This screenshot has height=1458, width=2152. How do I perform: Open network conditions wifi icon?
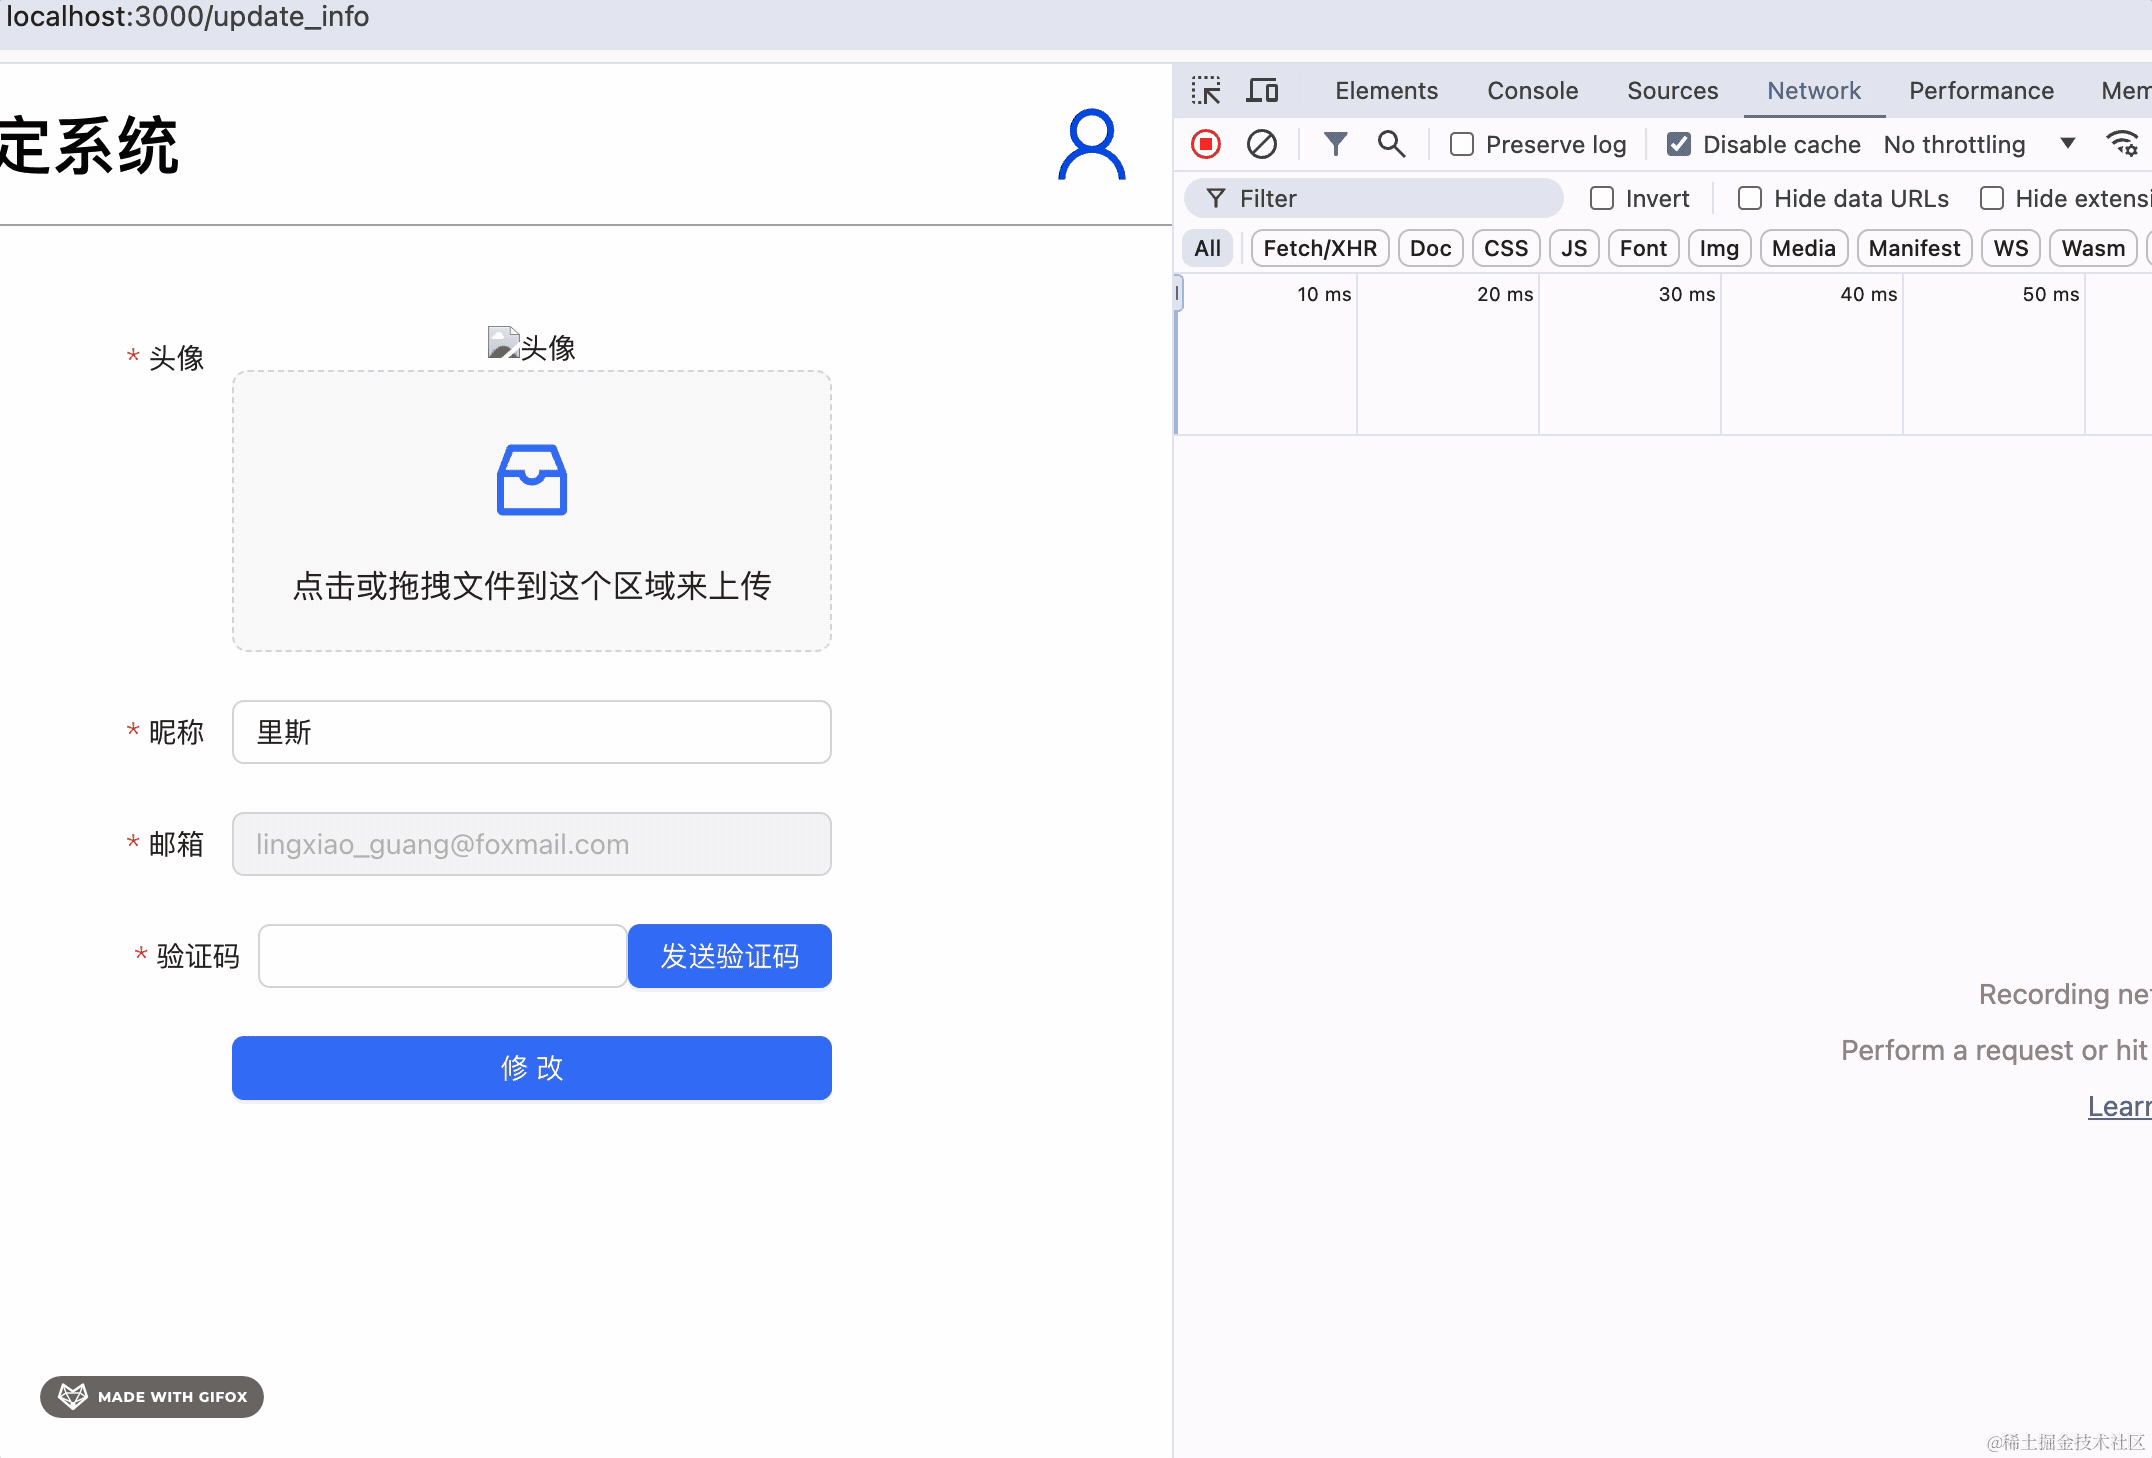[x=2122, y=145]
